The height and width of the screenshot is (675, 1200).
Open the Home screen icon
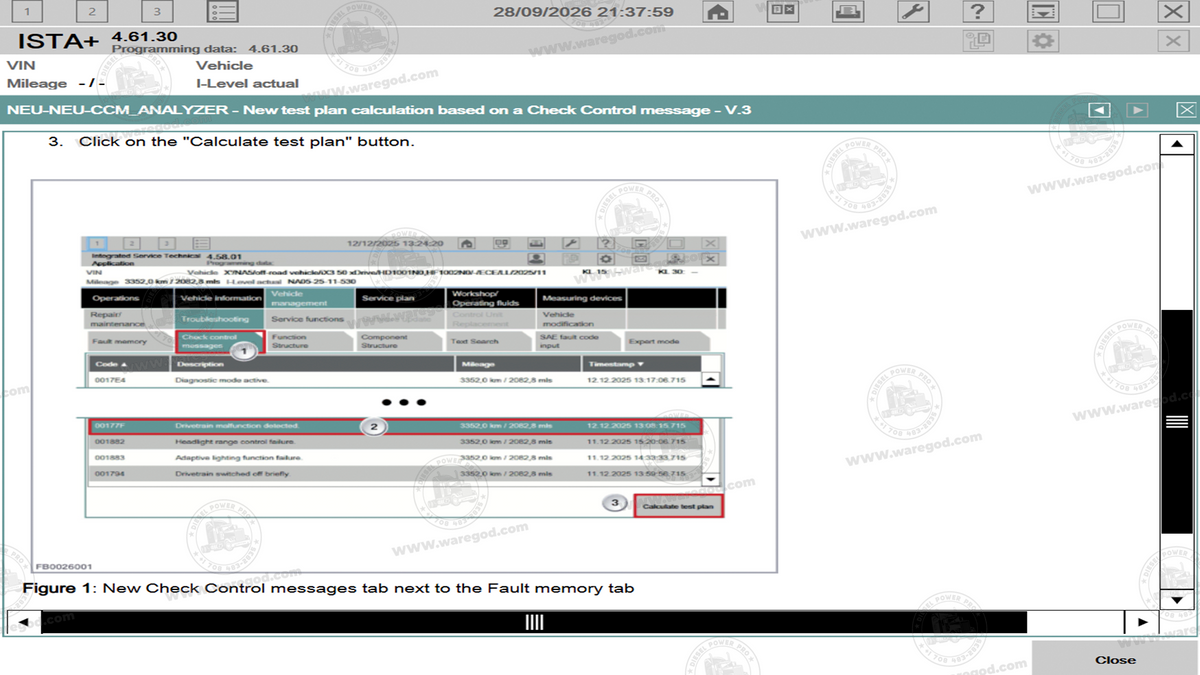717,12
